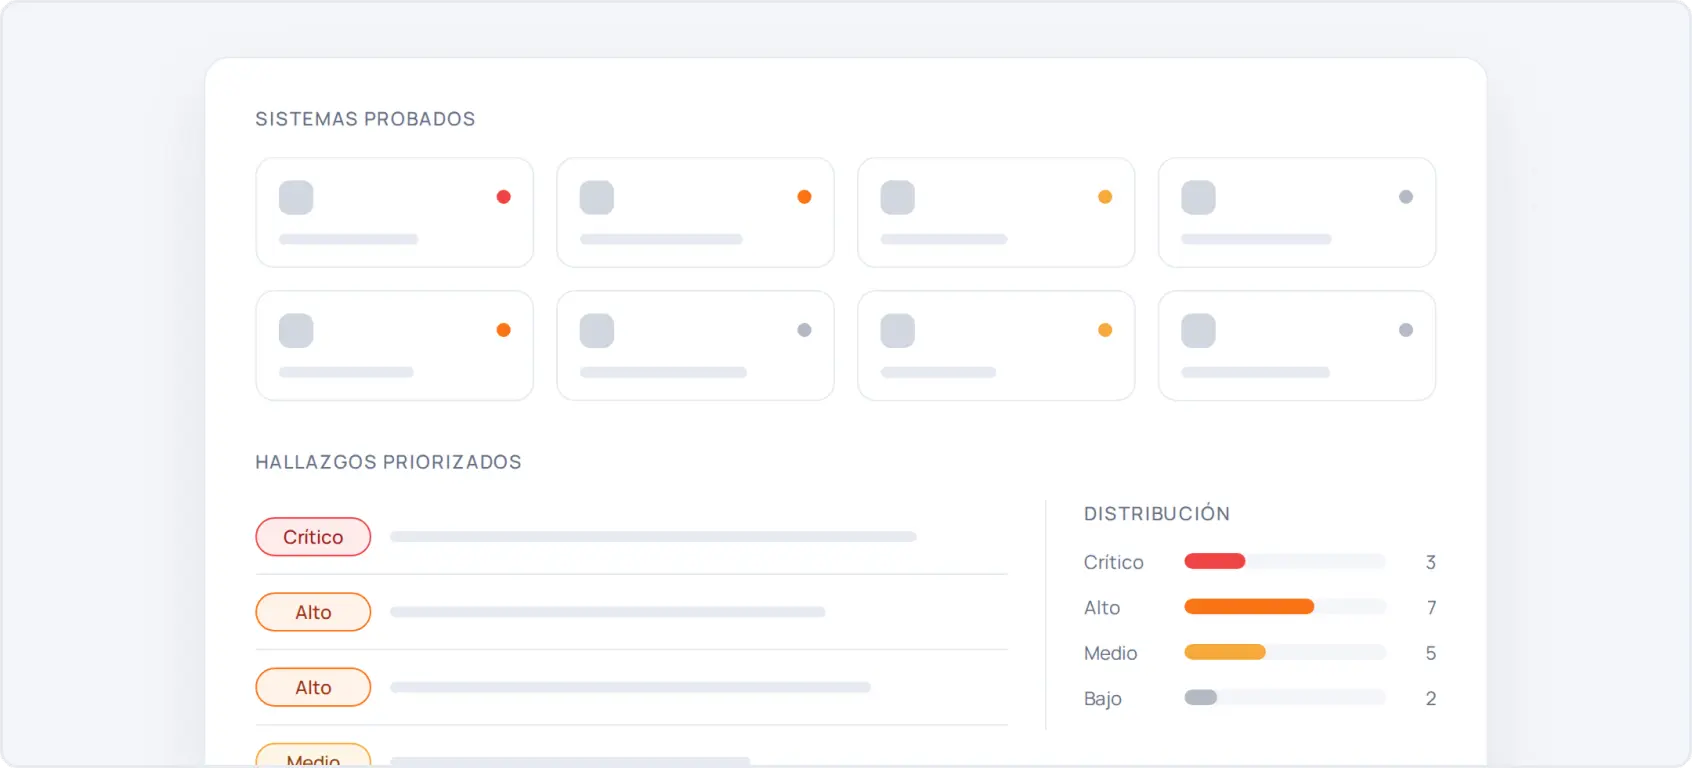Click the orange Alto distribution bar
The height and width of the screenshot is (768, 1692).
1249,606
